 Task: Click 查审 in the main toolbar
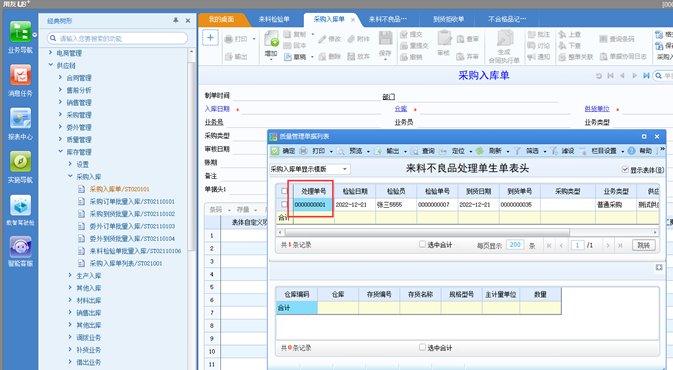468,39
